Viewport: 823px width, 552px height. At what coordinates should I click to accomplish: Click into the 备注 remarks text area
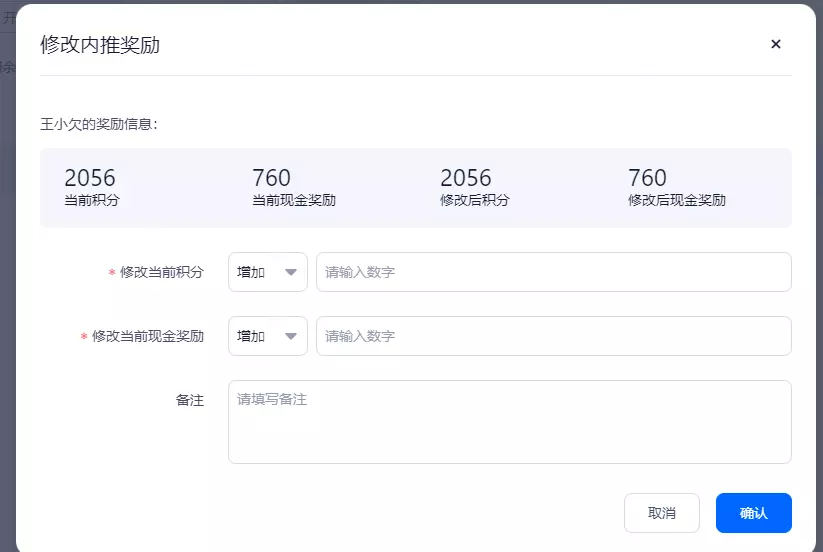510,422
